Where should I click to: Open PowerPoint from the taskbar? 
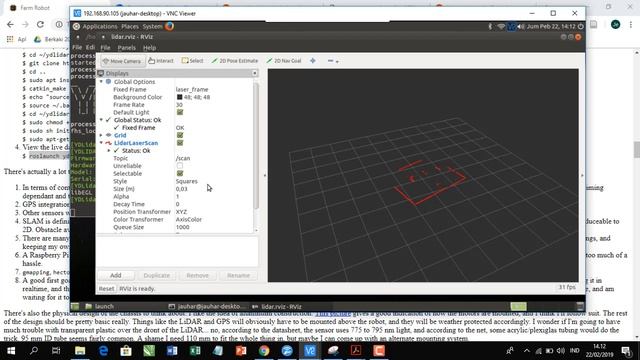[241, 351]
